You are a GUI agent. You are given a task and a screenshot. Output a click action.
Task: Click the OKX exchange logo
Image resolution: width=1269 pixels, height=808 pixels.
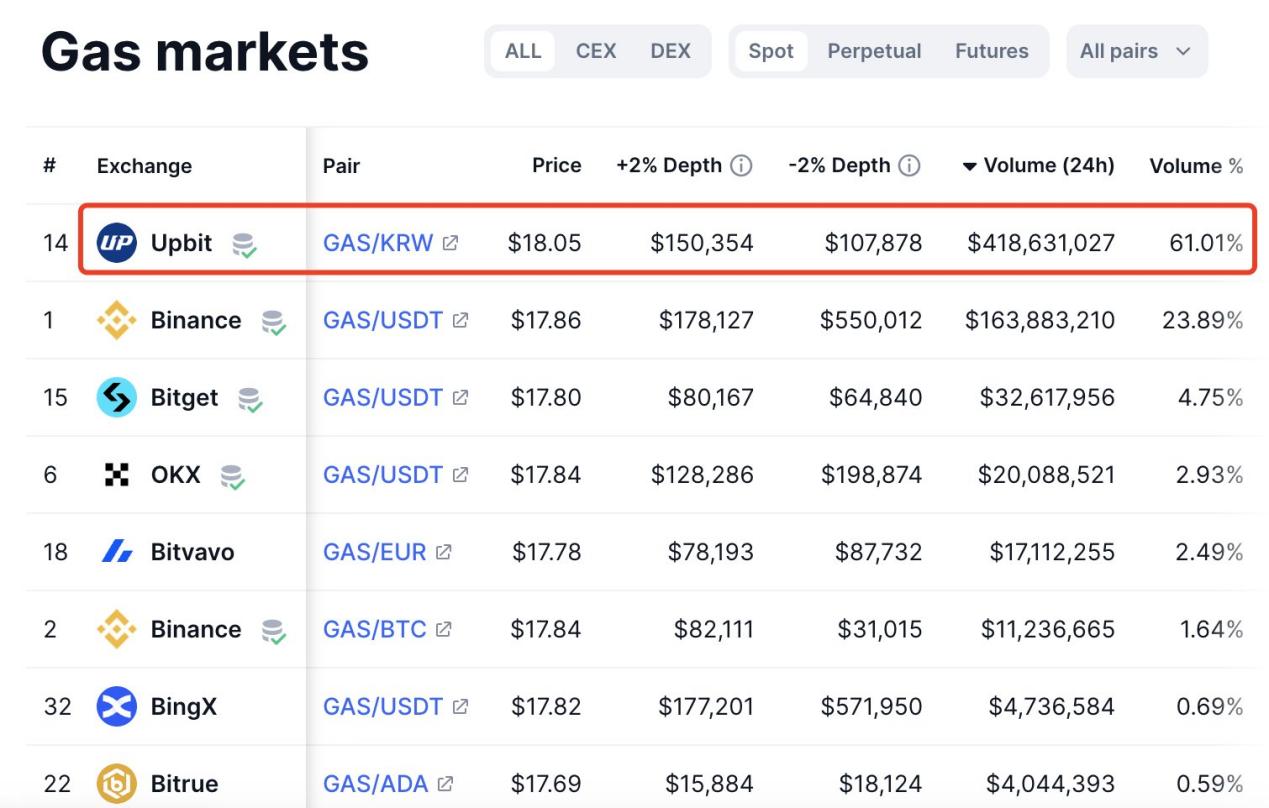point(116,475)
